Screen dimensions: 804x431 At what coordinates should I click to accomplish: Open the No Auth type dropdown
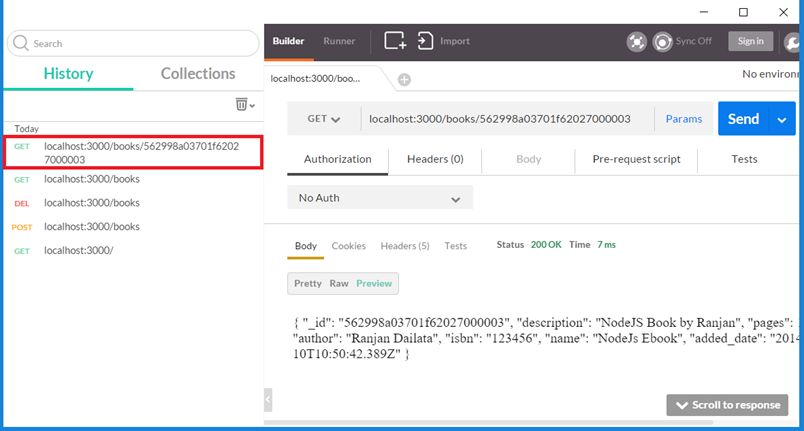click(x=379, y=198)
